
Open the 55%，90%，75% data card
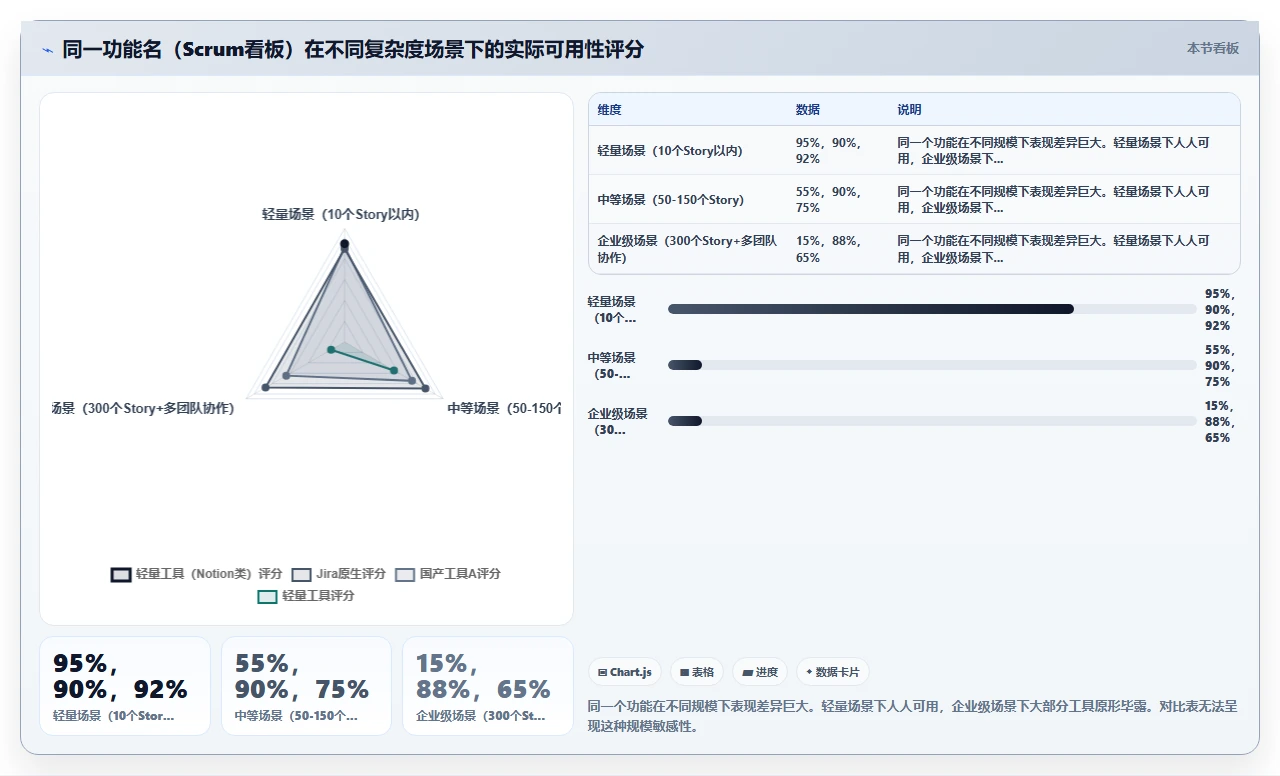[x=306, y=686]
